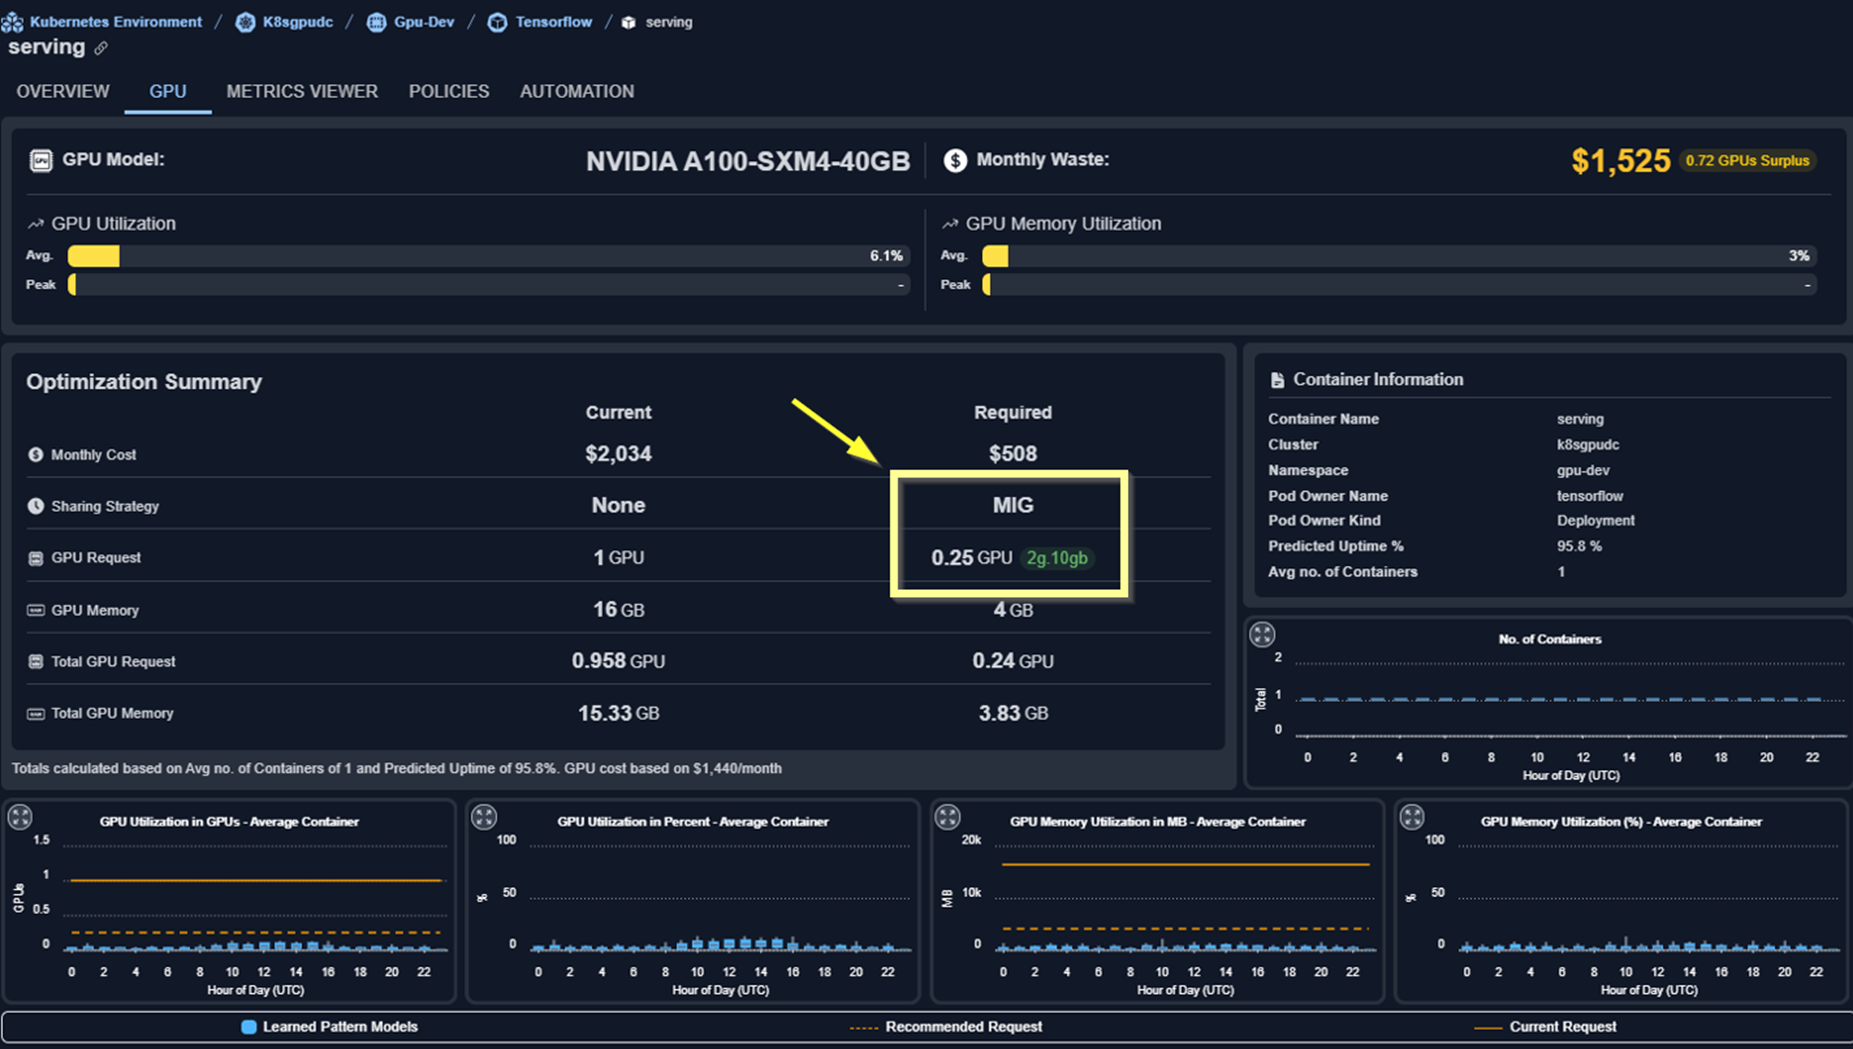Viewport: 1853px width, 1049px height.
Task: Click the Sharing Strategy clock icon
Action: [36, 506]
